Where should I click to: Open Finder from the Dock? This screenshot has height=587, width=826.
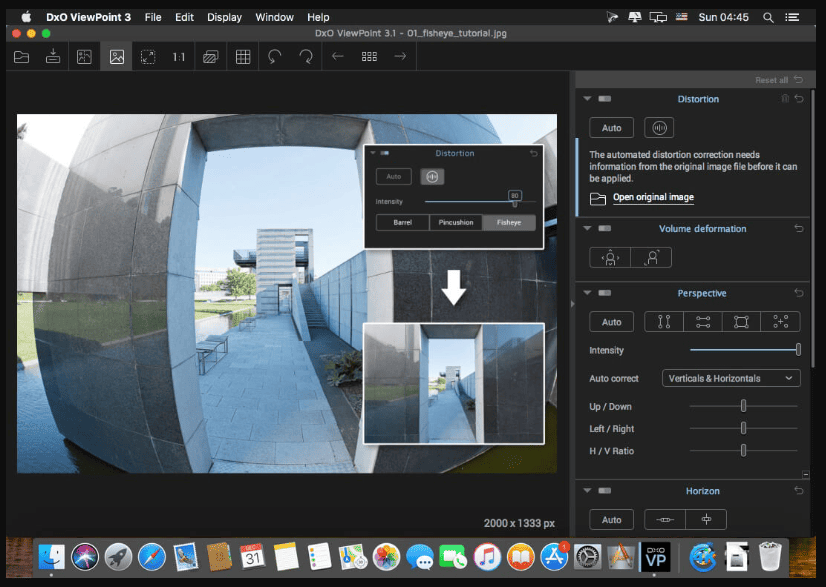[x=51, y=557]
